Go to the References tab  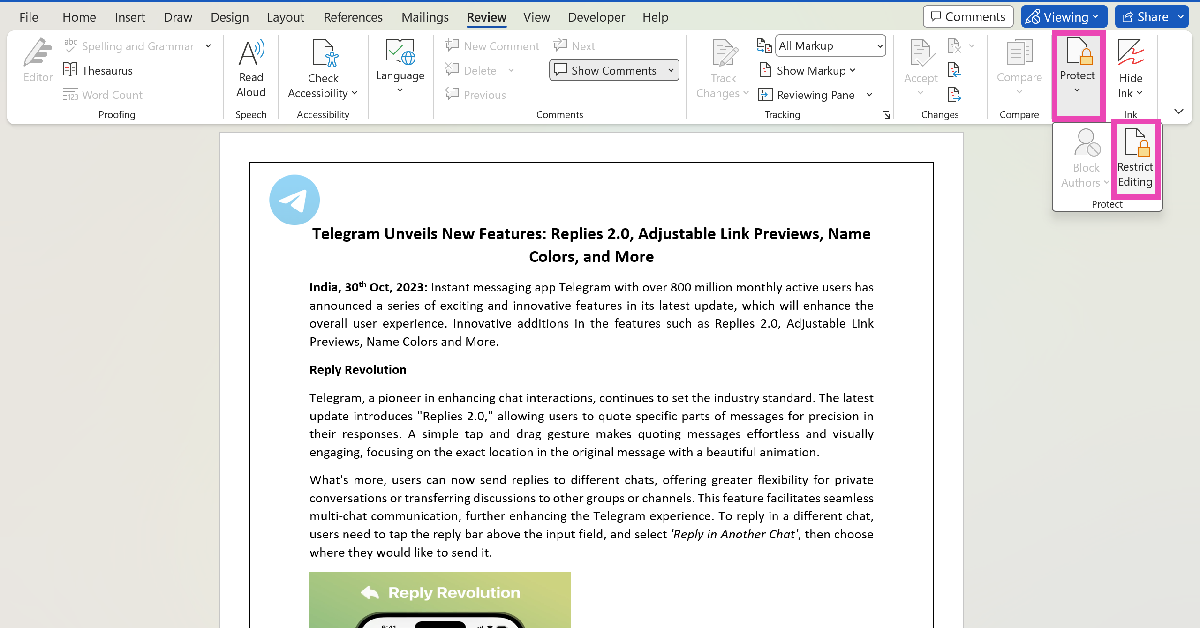354,17
